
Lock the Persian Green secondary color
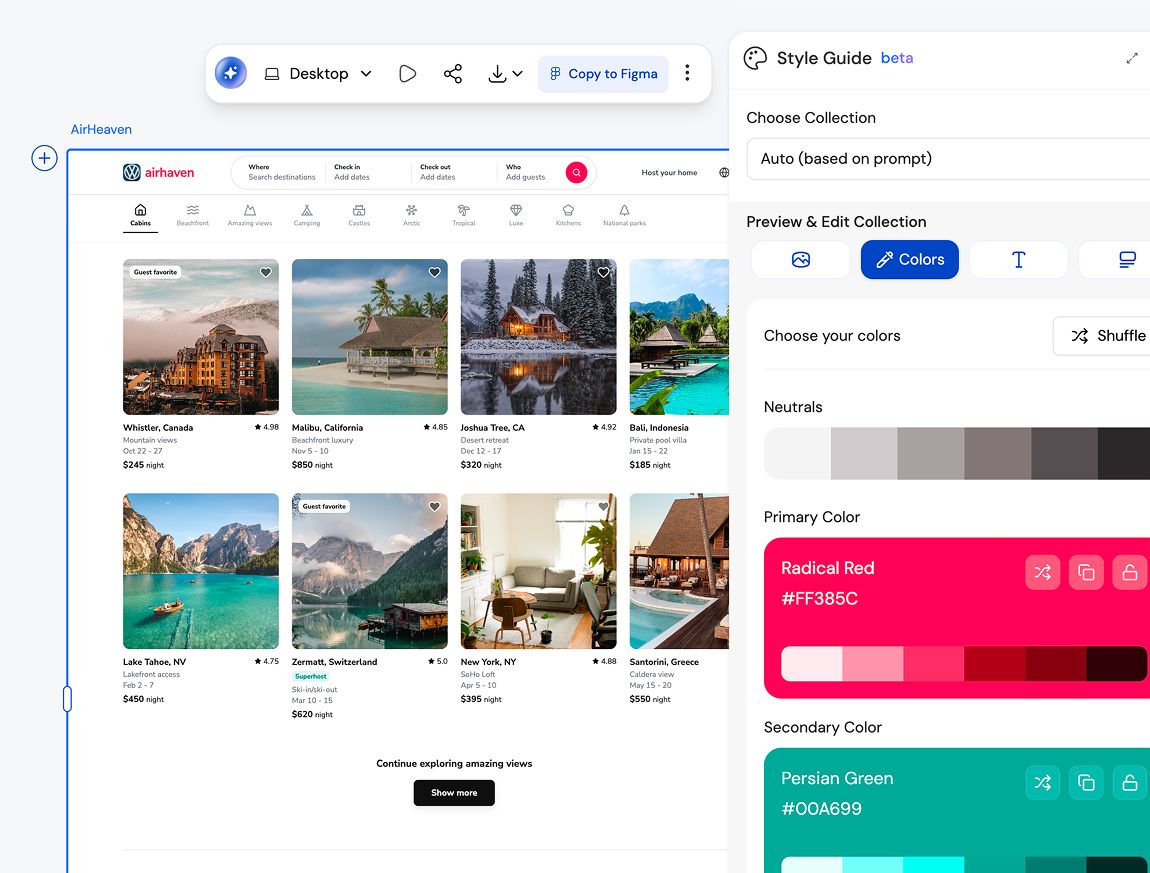point(1130,782)
